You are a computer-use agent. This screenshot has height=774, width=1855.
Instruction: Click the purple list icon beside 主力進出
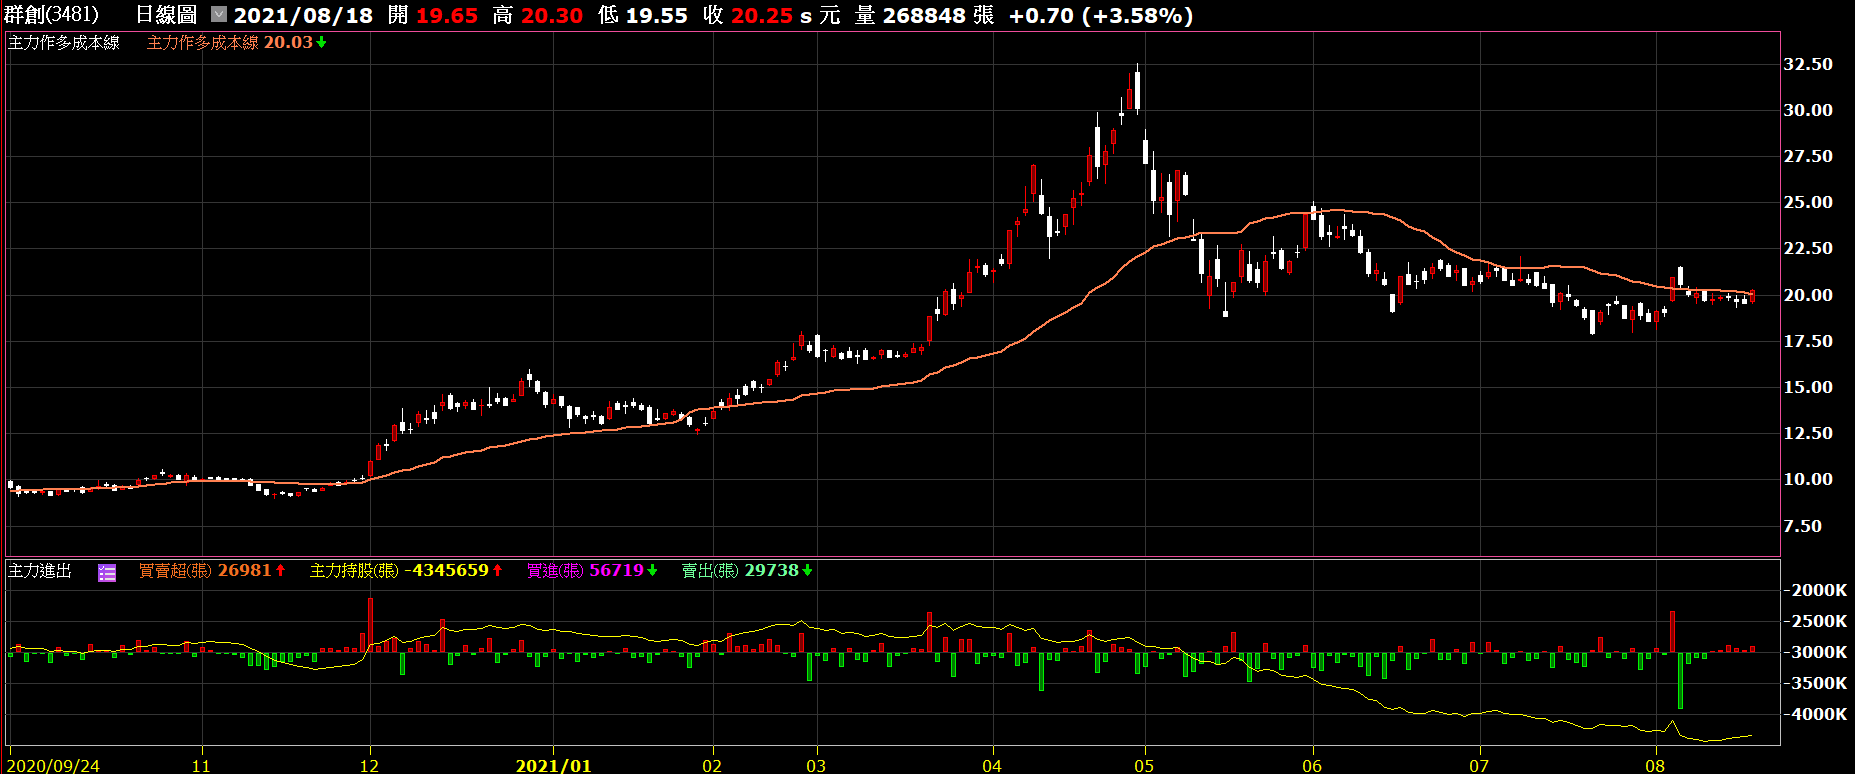click(x=107, y=572)
